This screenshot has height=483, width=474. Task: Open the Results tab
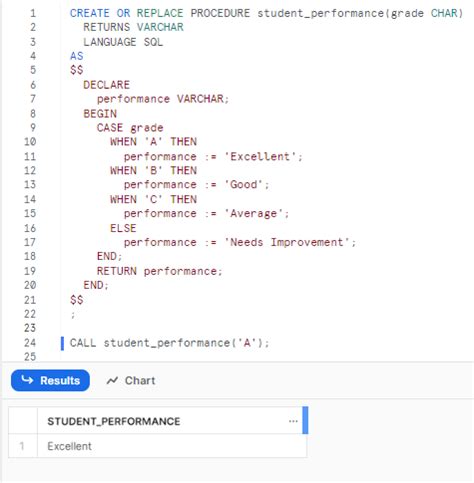[50, 380]
